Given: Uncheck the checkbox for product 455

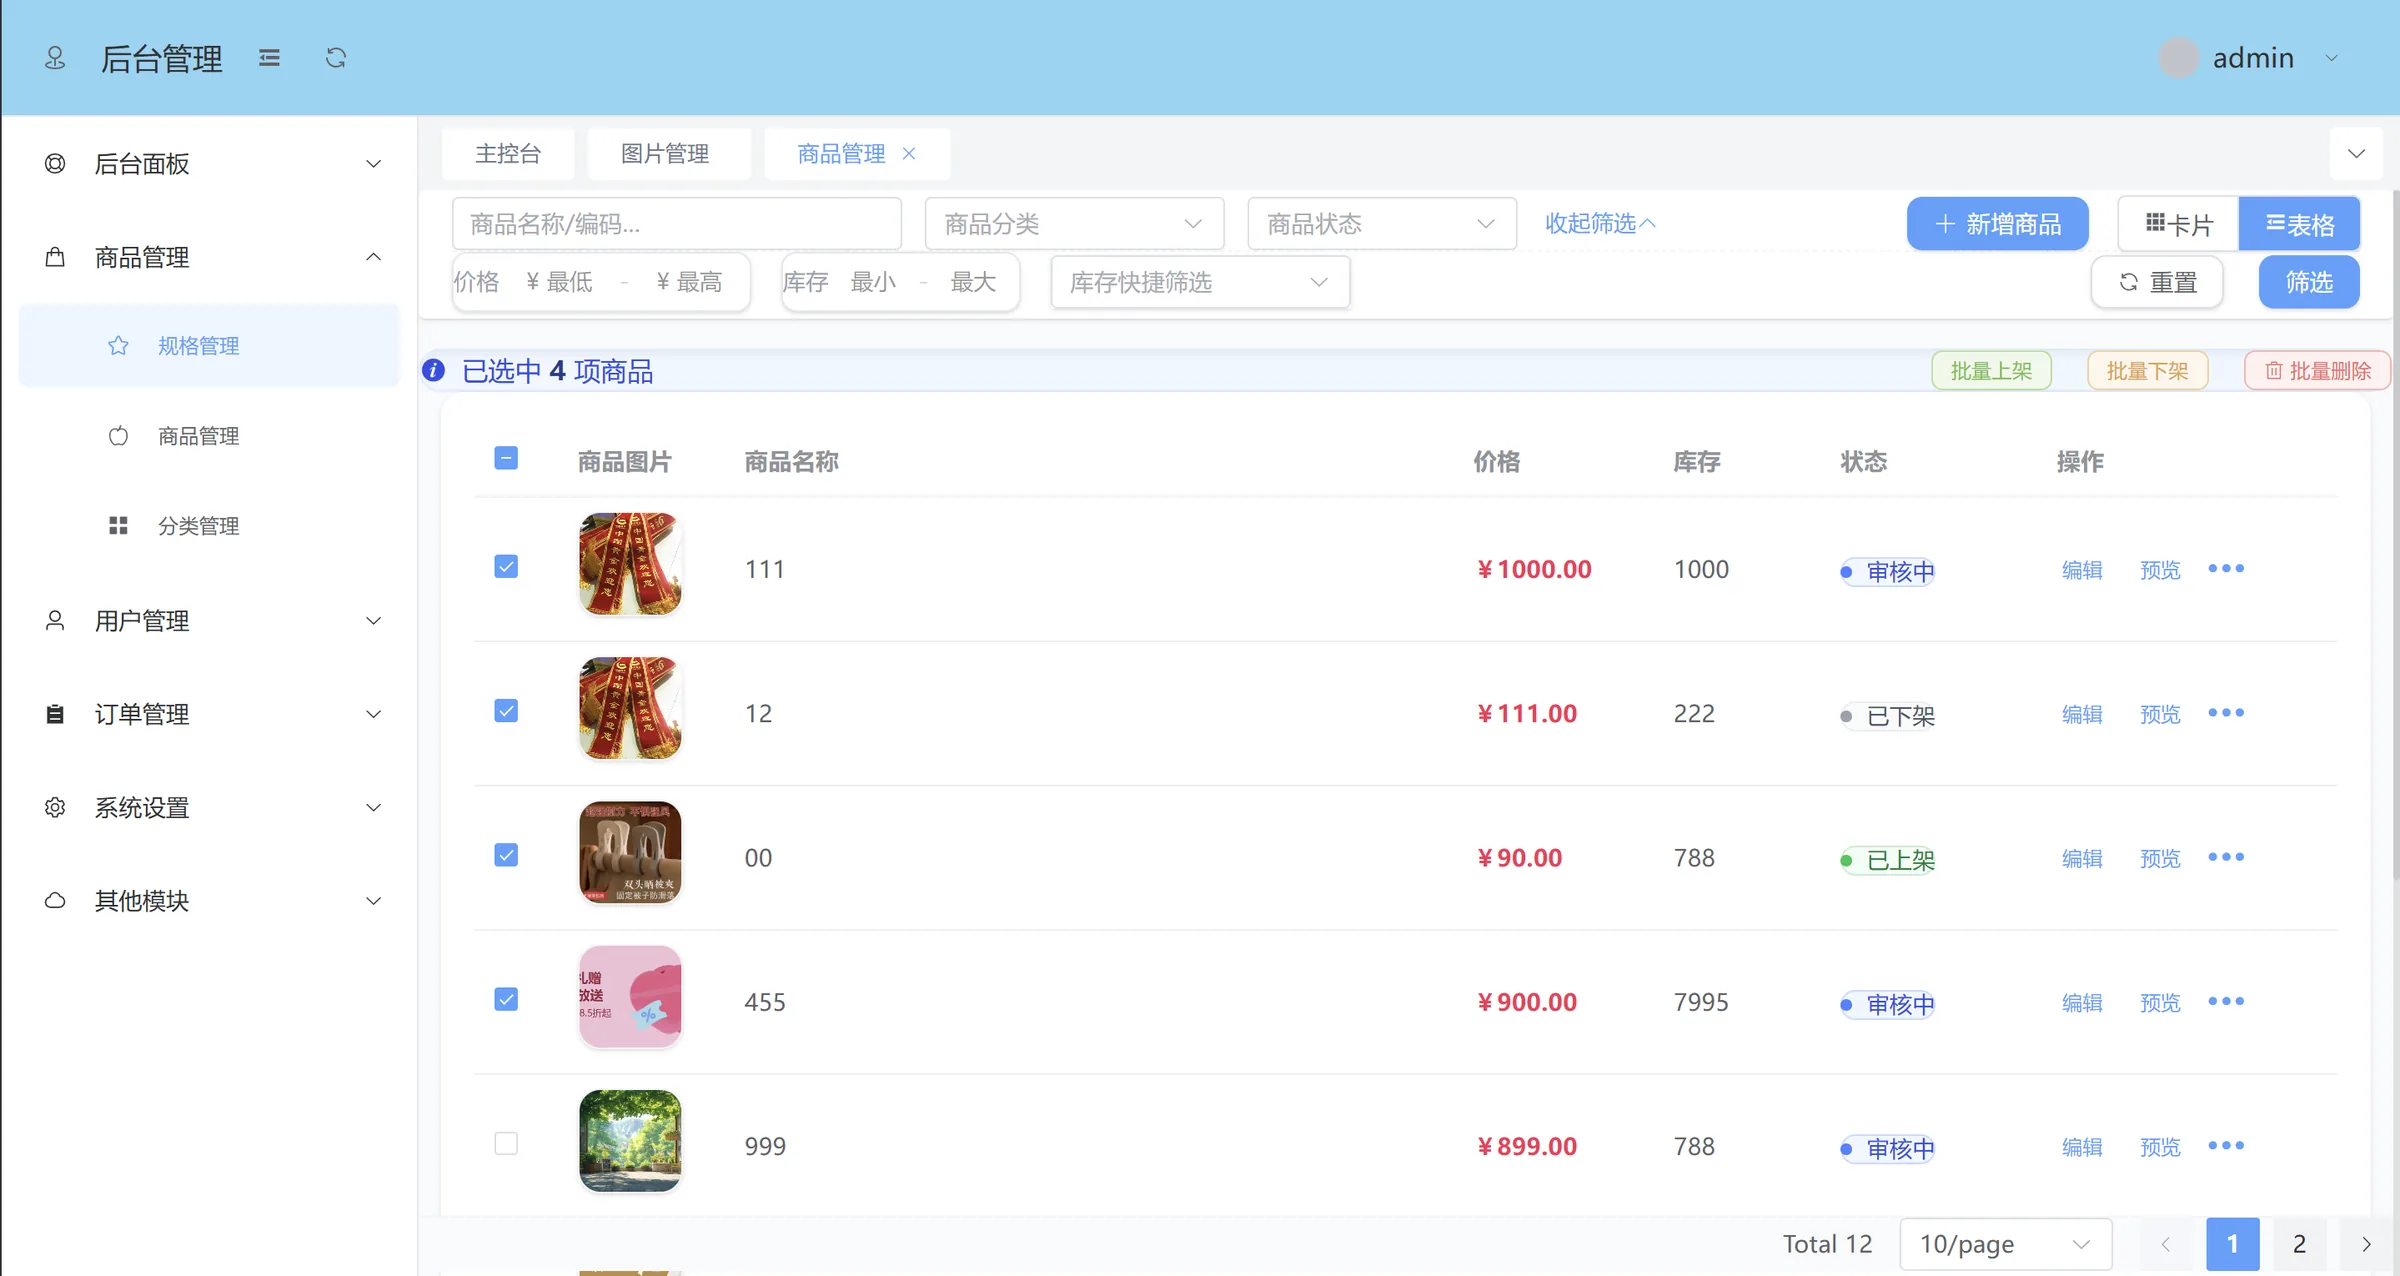Looking at the screenshot, I should tap(506, 998).
